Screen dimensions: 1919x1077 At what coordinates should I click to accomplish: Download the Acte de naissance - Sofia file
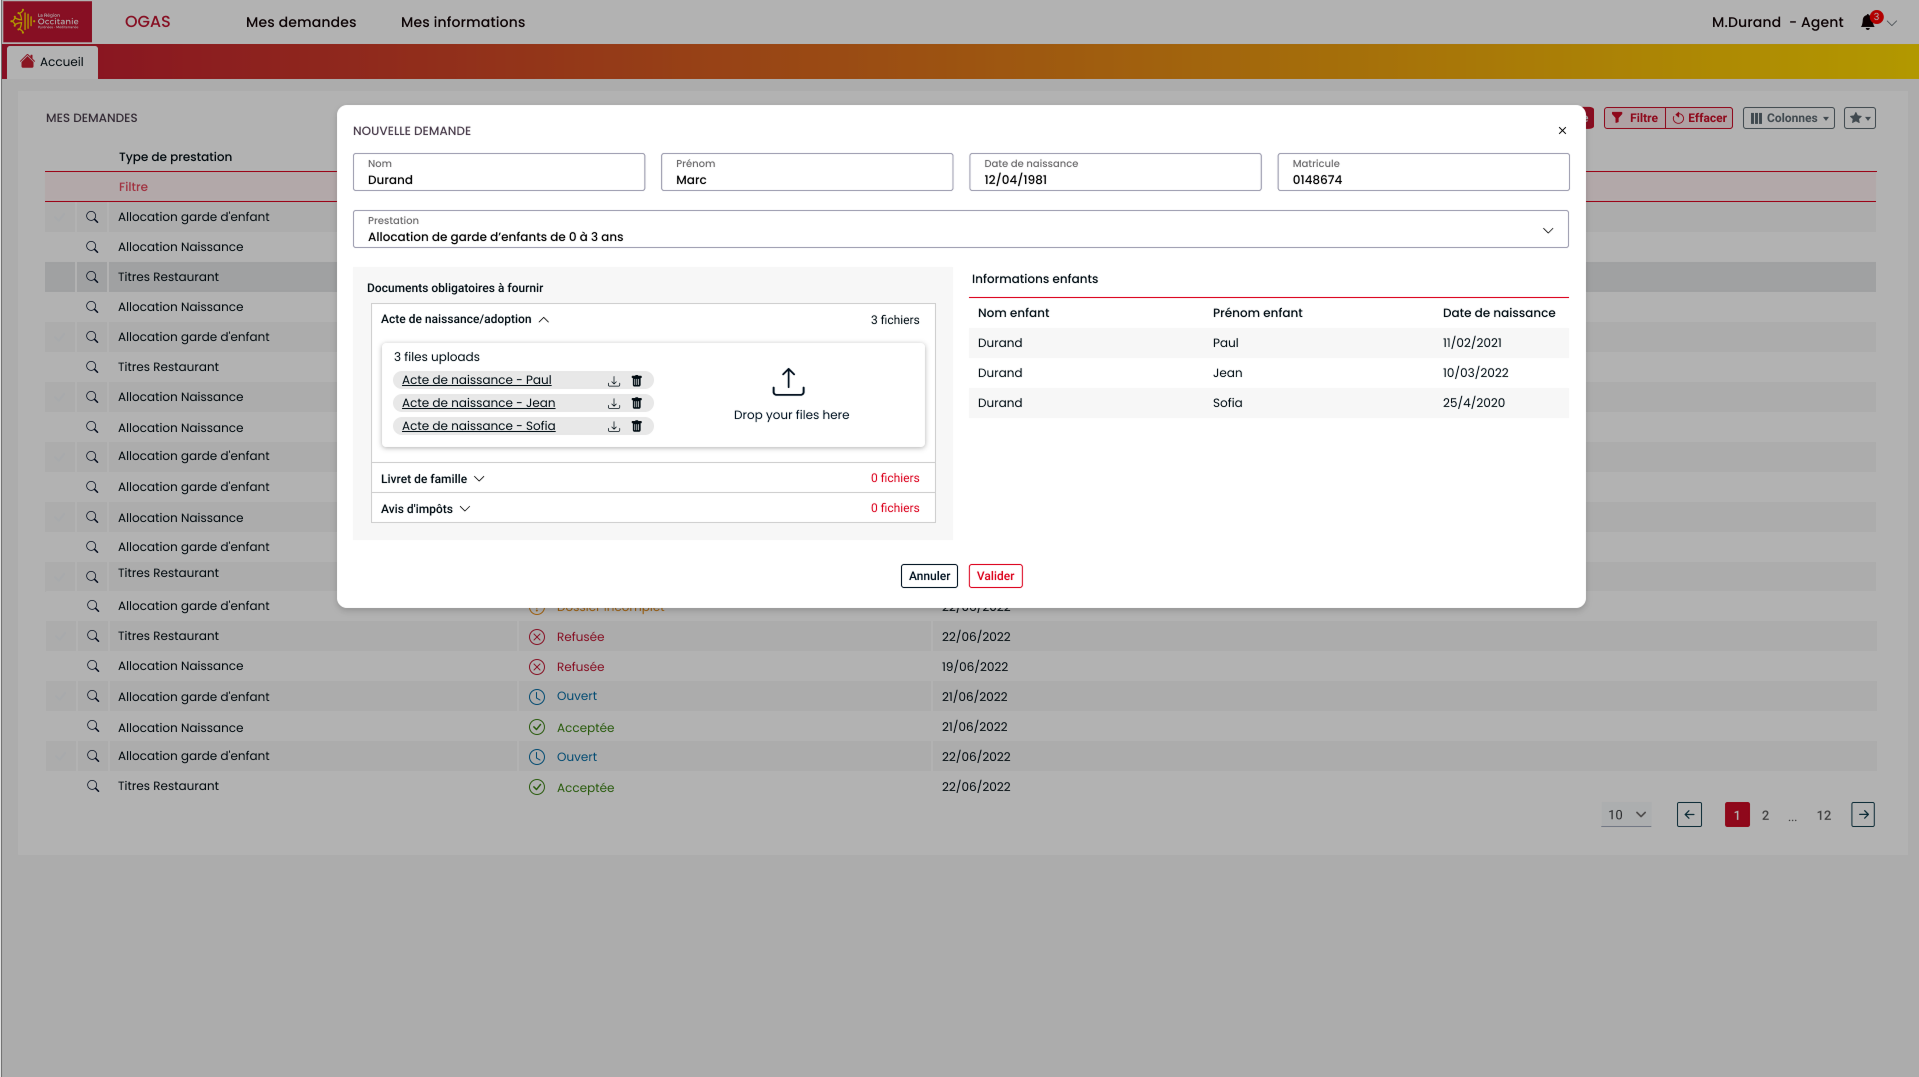coord(614,427)
